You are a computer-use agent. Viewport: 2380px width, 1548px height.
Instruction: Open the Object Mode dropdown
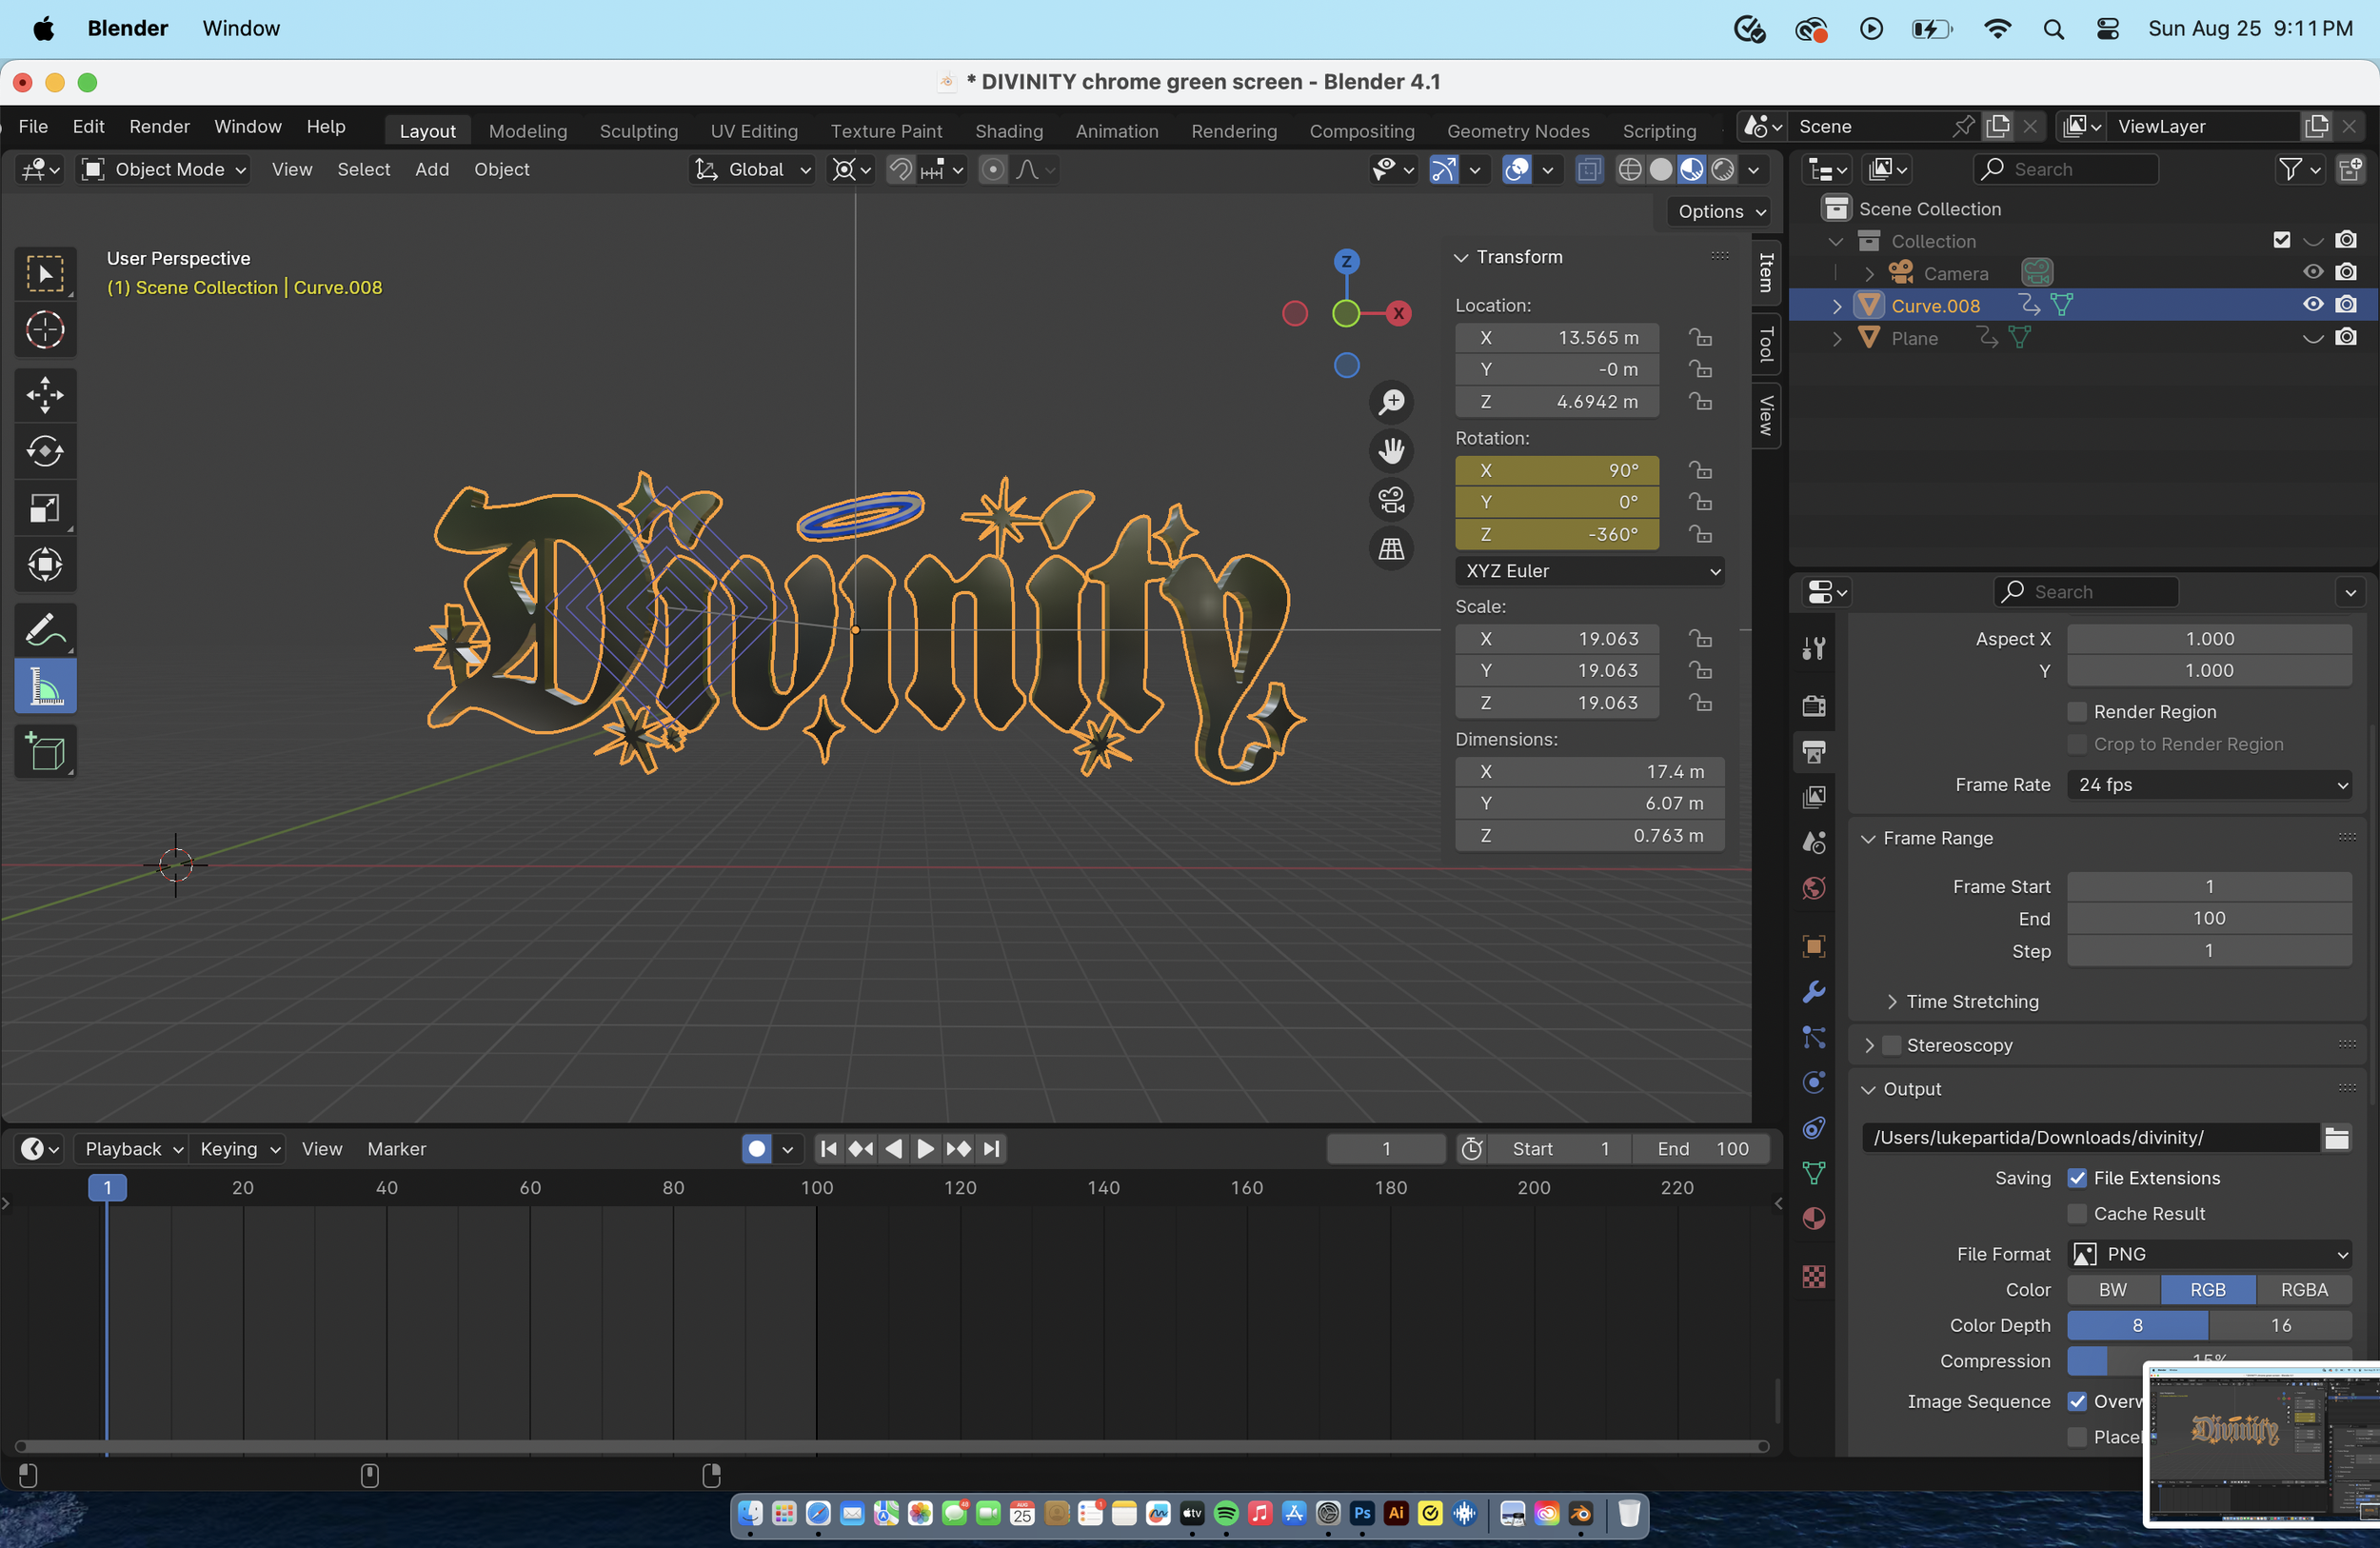tap(164, 169)
